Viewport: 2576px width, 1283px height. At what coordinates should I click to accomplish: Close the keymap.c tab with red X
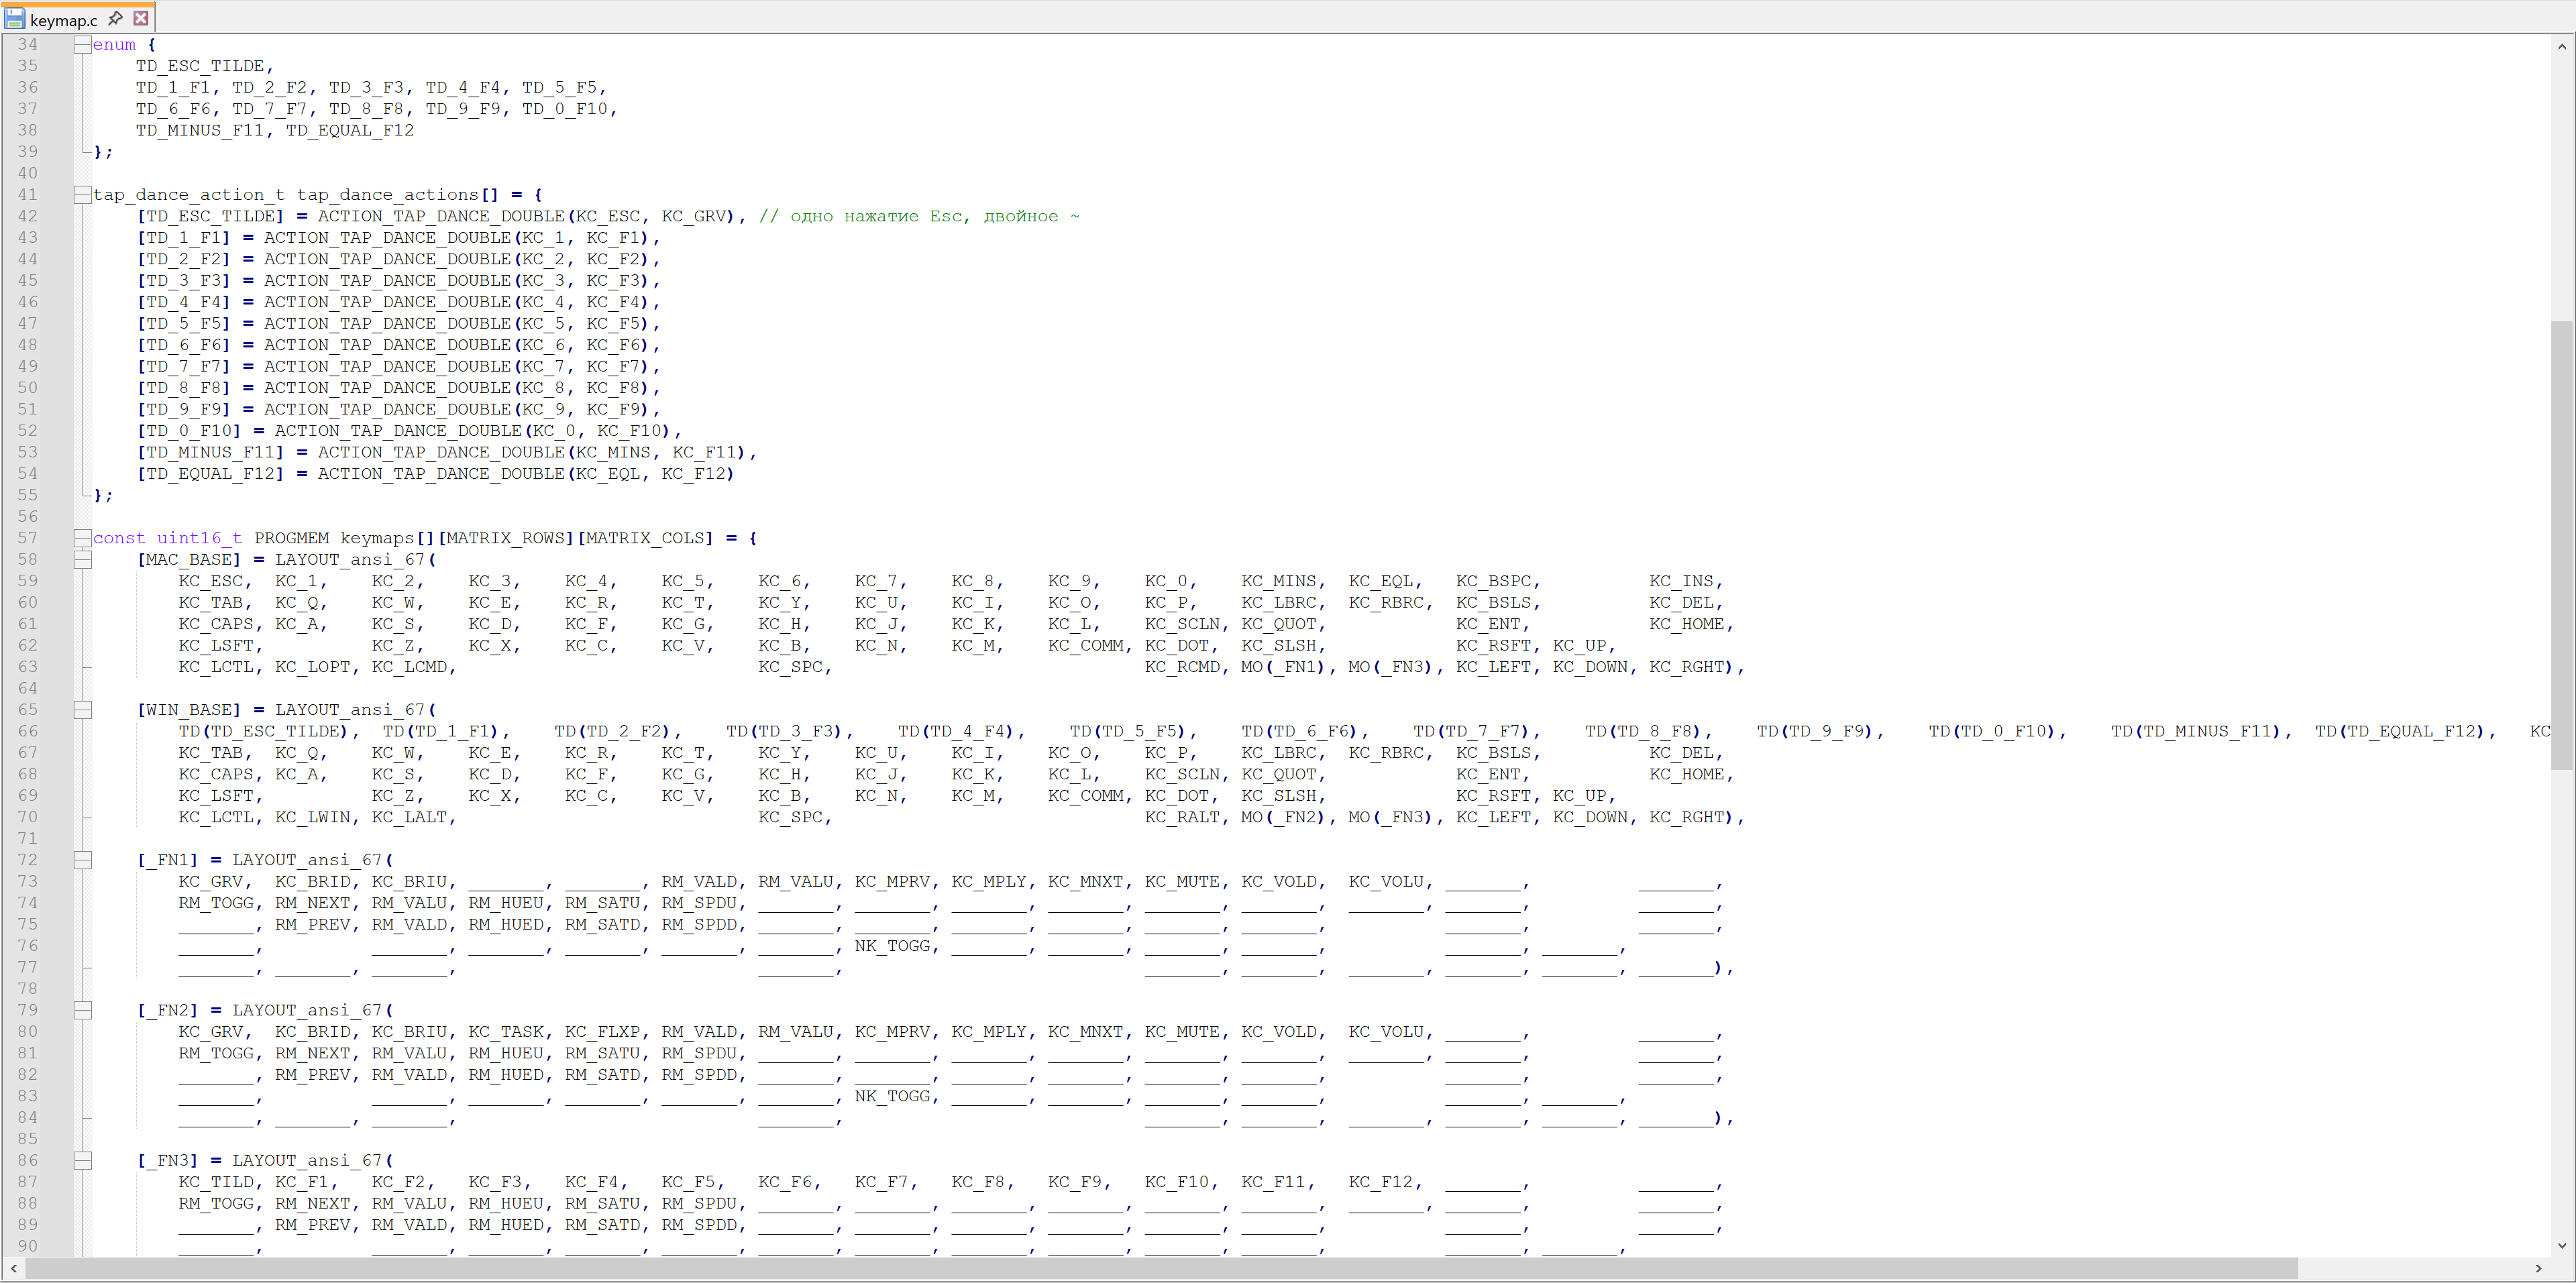pos(141,18)
